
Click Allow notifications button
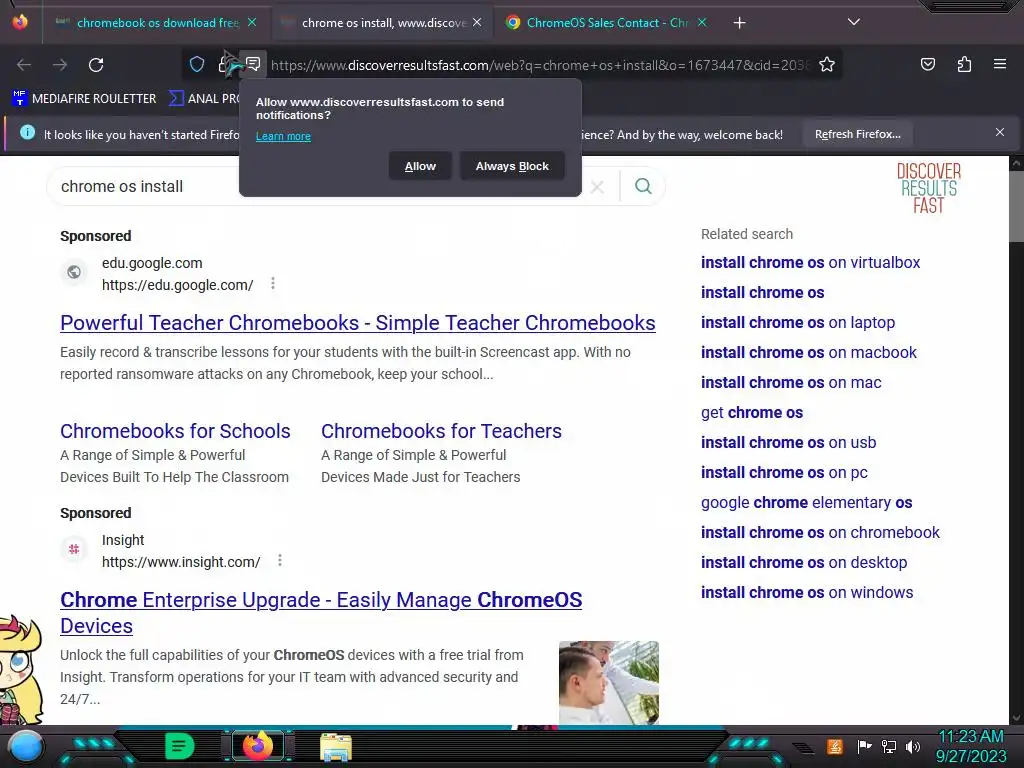[x=420, y=166]
